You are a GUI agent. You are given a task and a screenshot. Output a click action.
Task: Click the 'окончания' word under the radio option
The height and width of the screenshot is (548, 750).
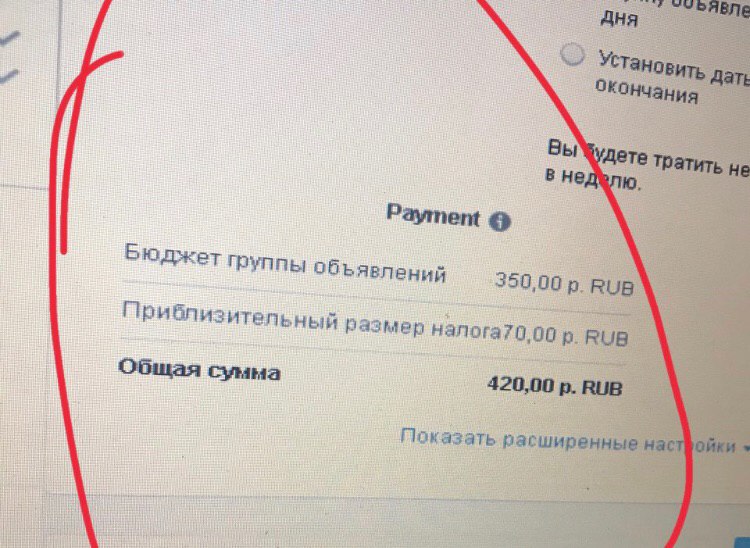(x=647, y=91)
